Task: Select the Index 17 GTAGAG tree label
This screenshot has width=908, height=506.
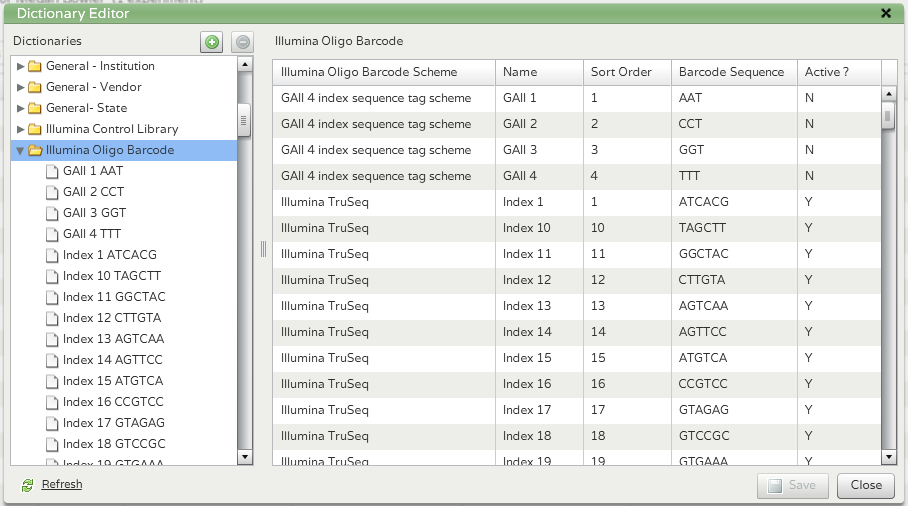Action: 114,423
